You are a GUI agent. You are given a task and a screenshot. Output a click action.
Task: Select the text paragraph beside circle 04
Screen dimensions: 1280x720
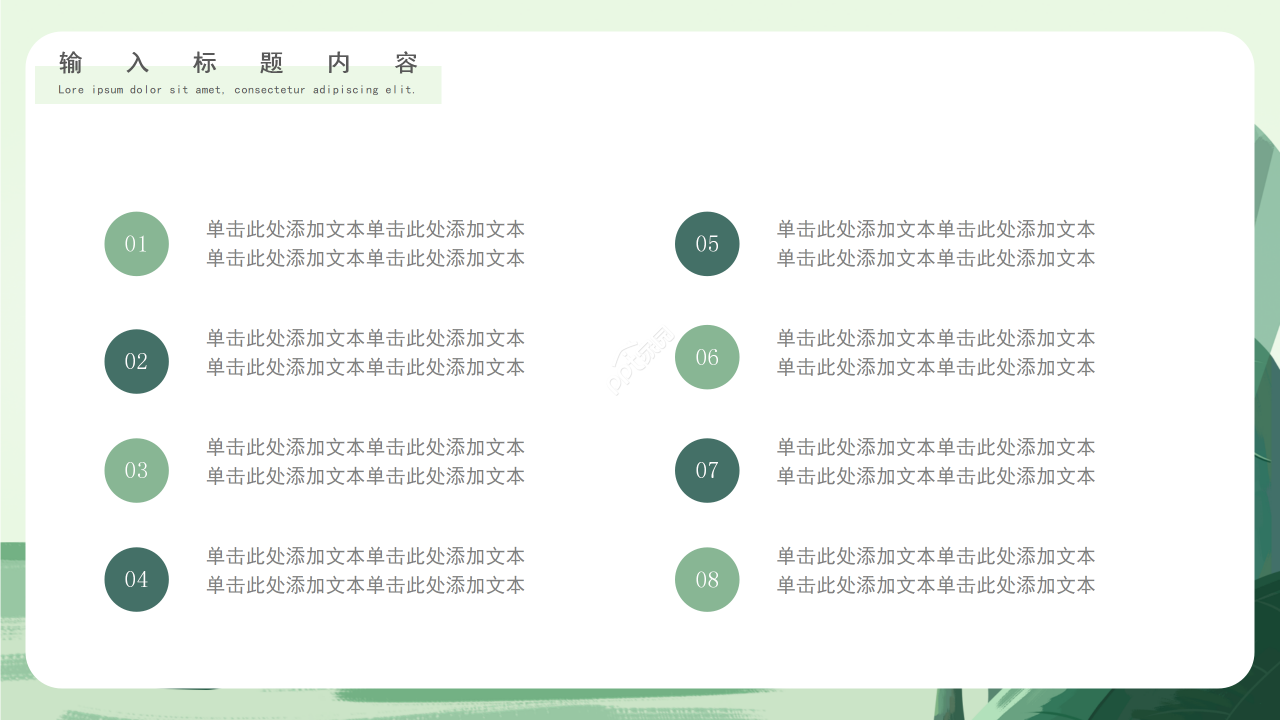[x=365, y=571]
